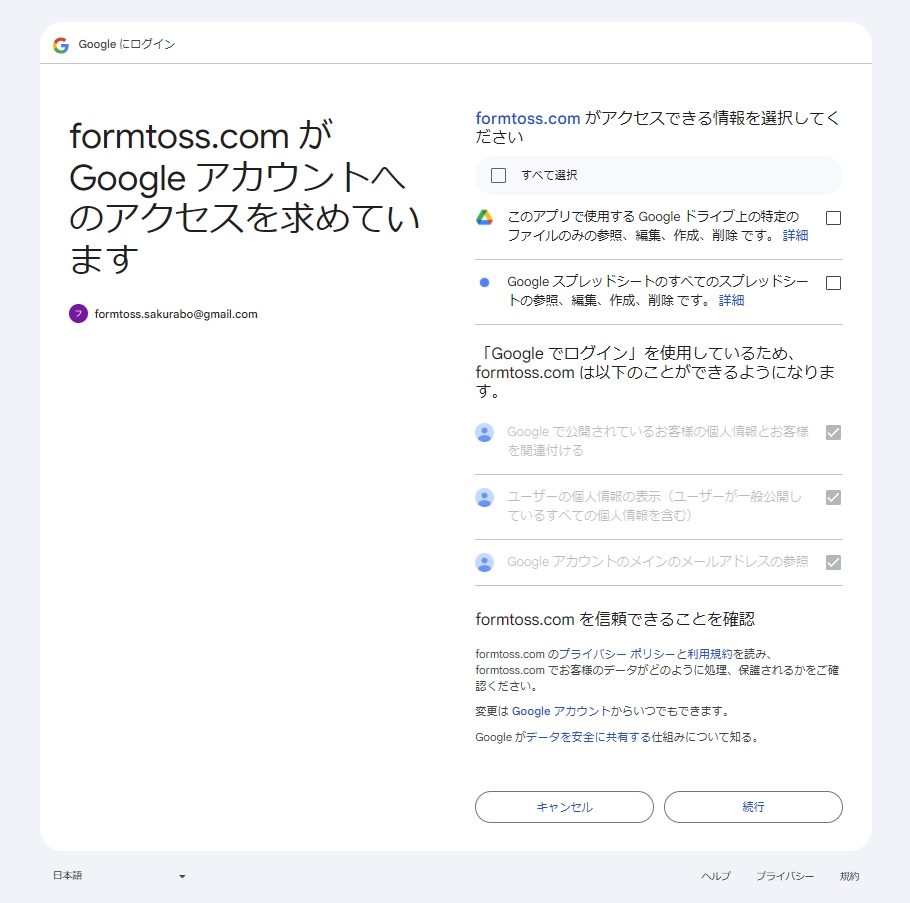Click the formtoss.com link at top right
The height and width of the screenshot is (903, 910).
click(x=528, y=118)
